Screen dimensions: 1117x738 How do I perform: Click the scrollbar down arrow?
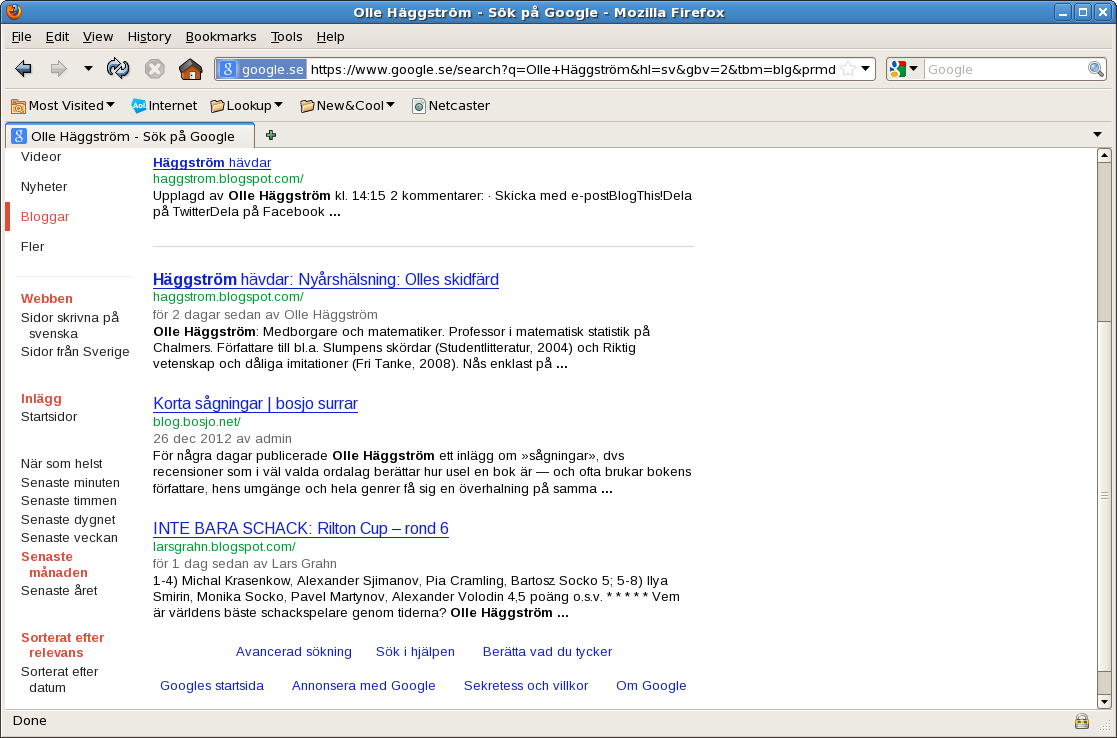click(1104, 702)
